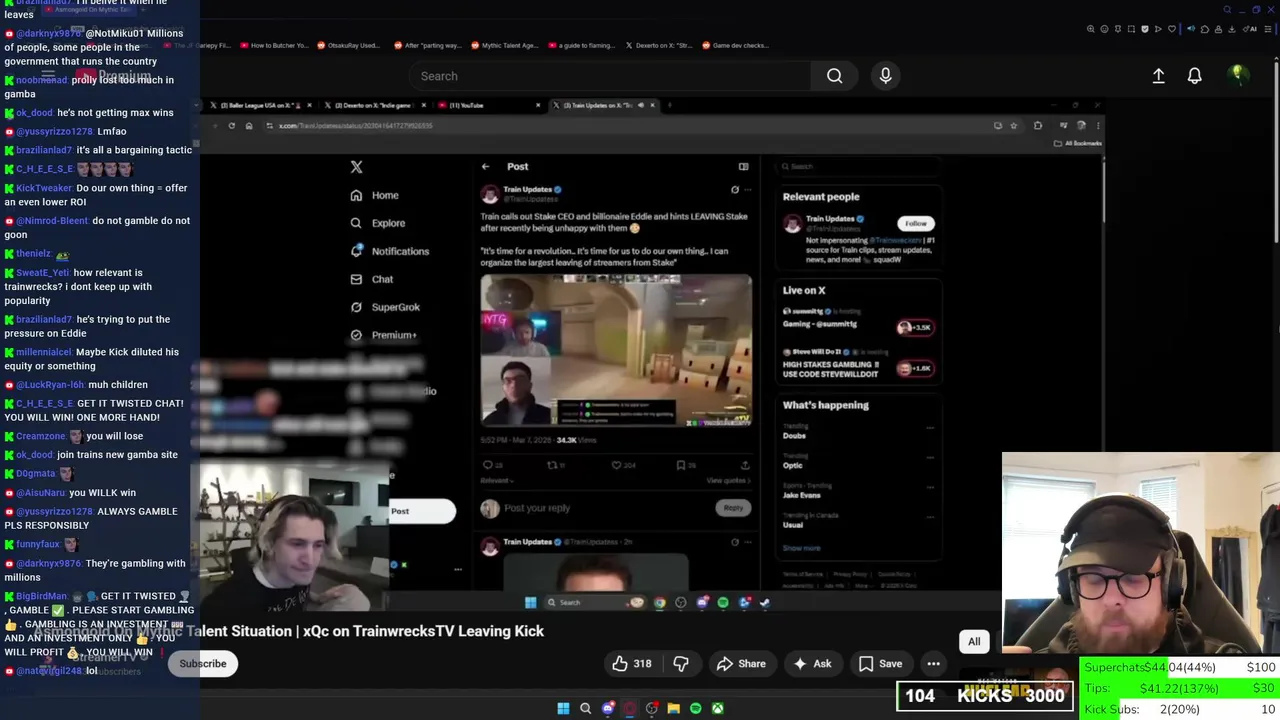Click the back arrow beside Post
Screen dimensions: 1280x720
486,167
